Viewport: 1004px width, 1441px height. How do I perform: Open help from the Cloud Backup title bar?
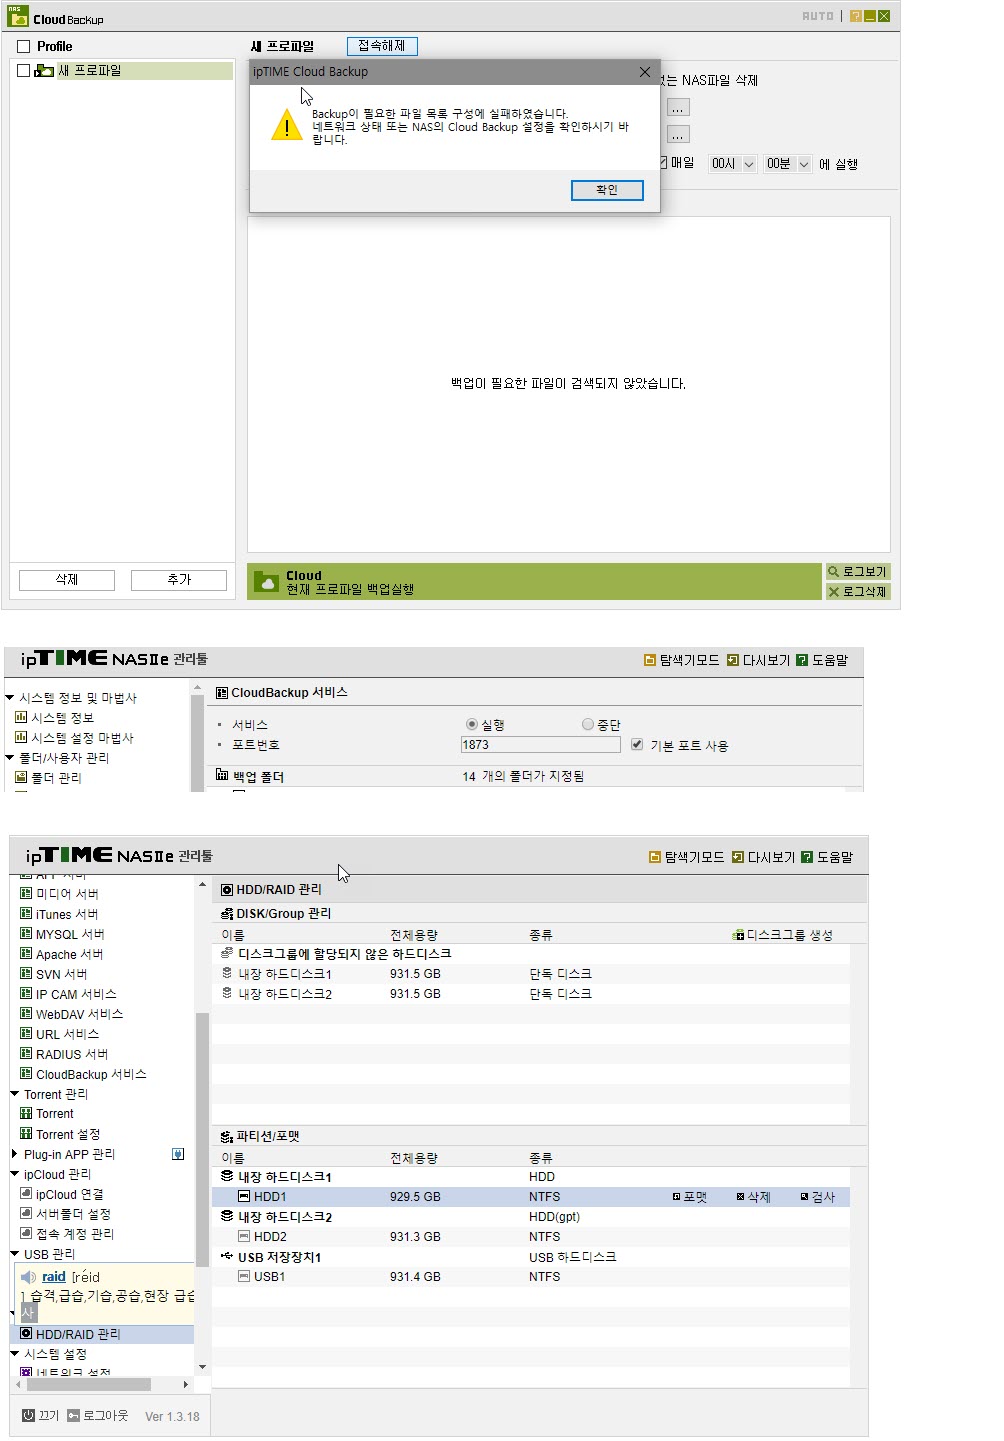[856, 16]
